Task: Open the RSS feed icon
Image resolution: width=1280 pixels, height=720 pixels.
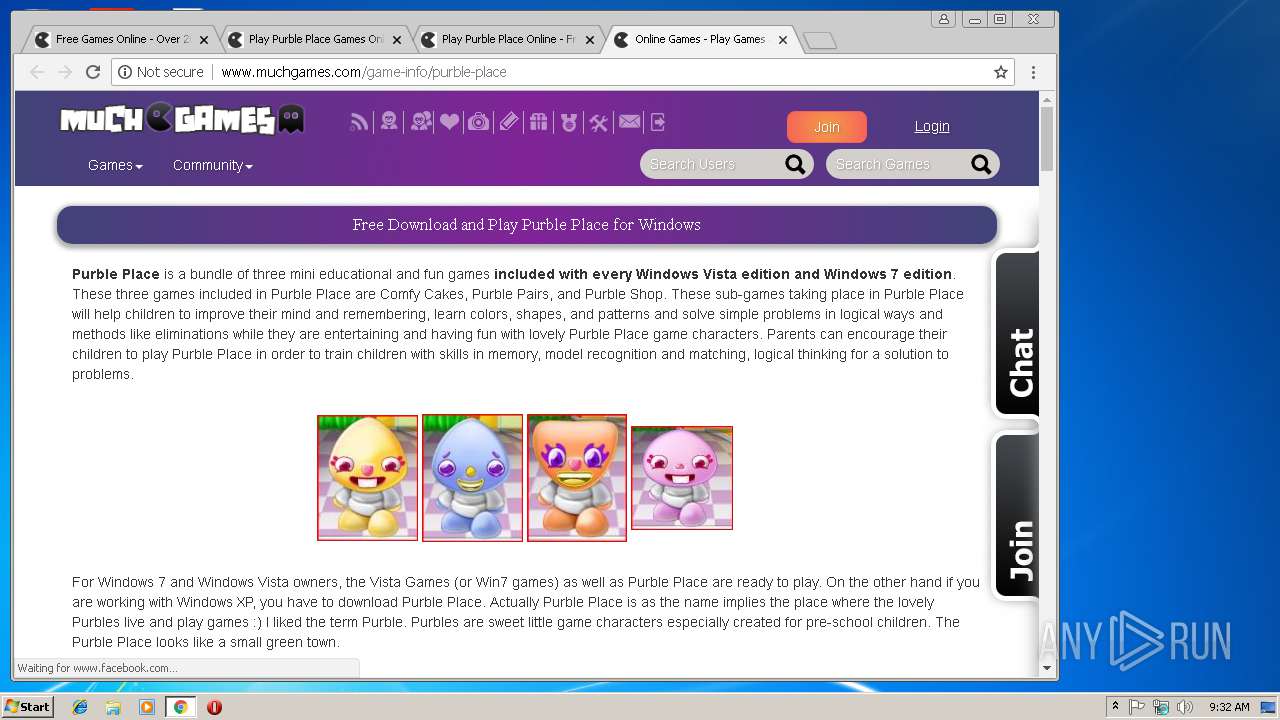Action: point(359,122)
